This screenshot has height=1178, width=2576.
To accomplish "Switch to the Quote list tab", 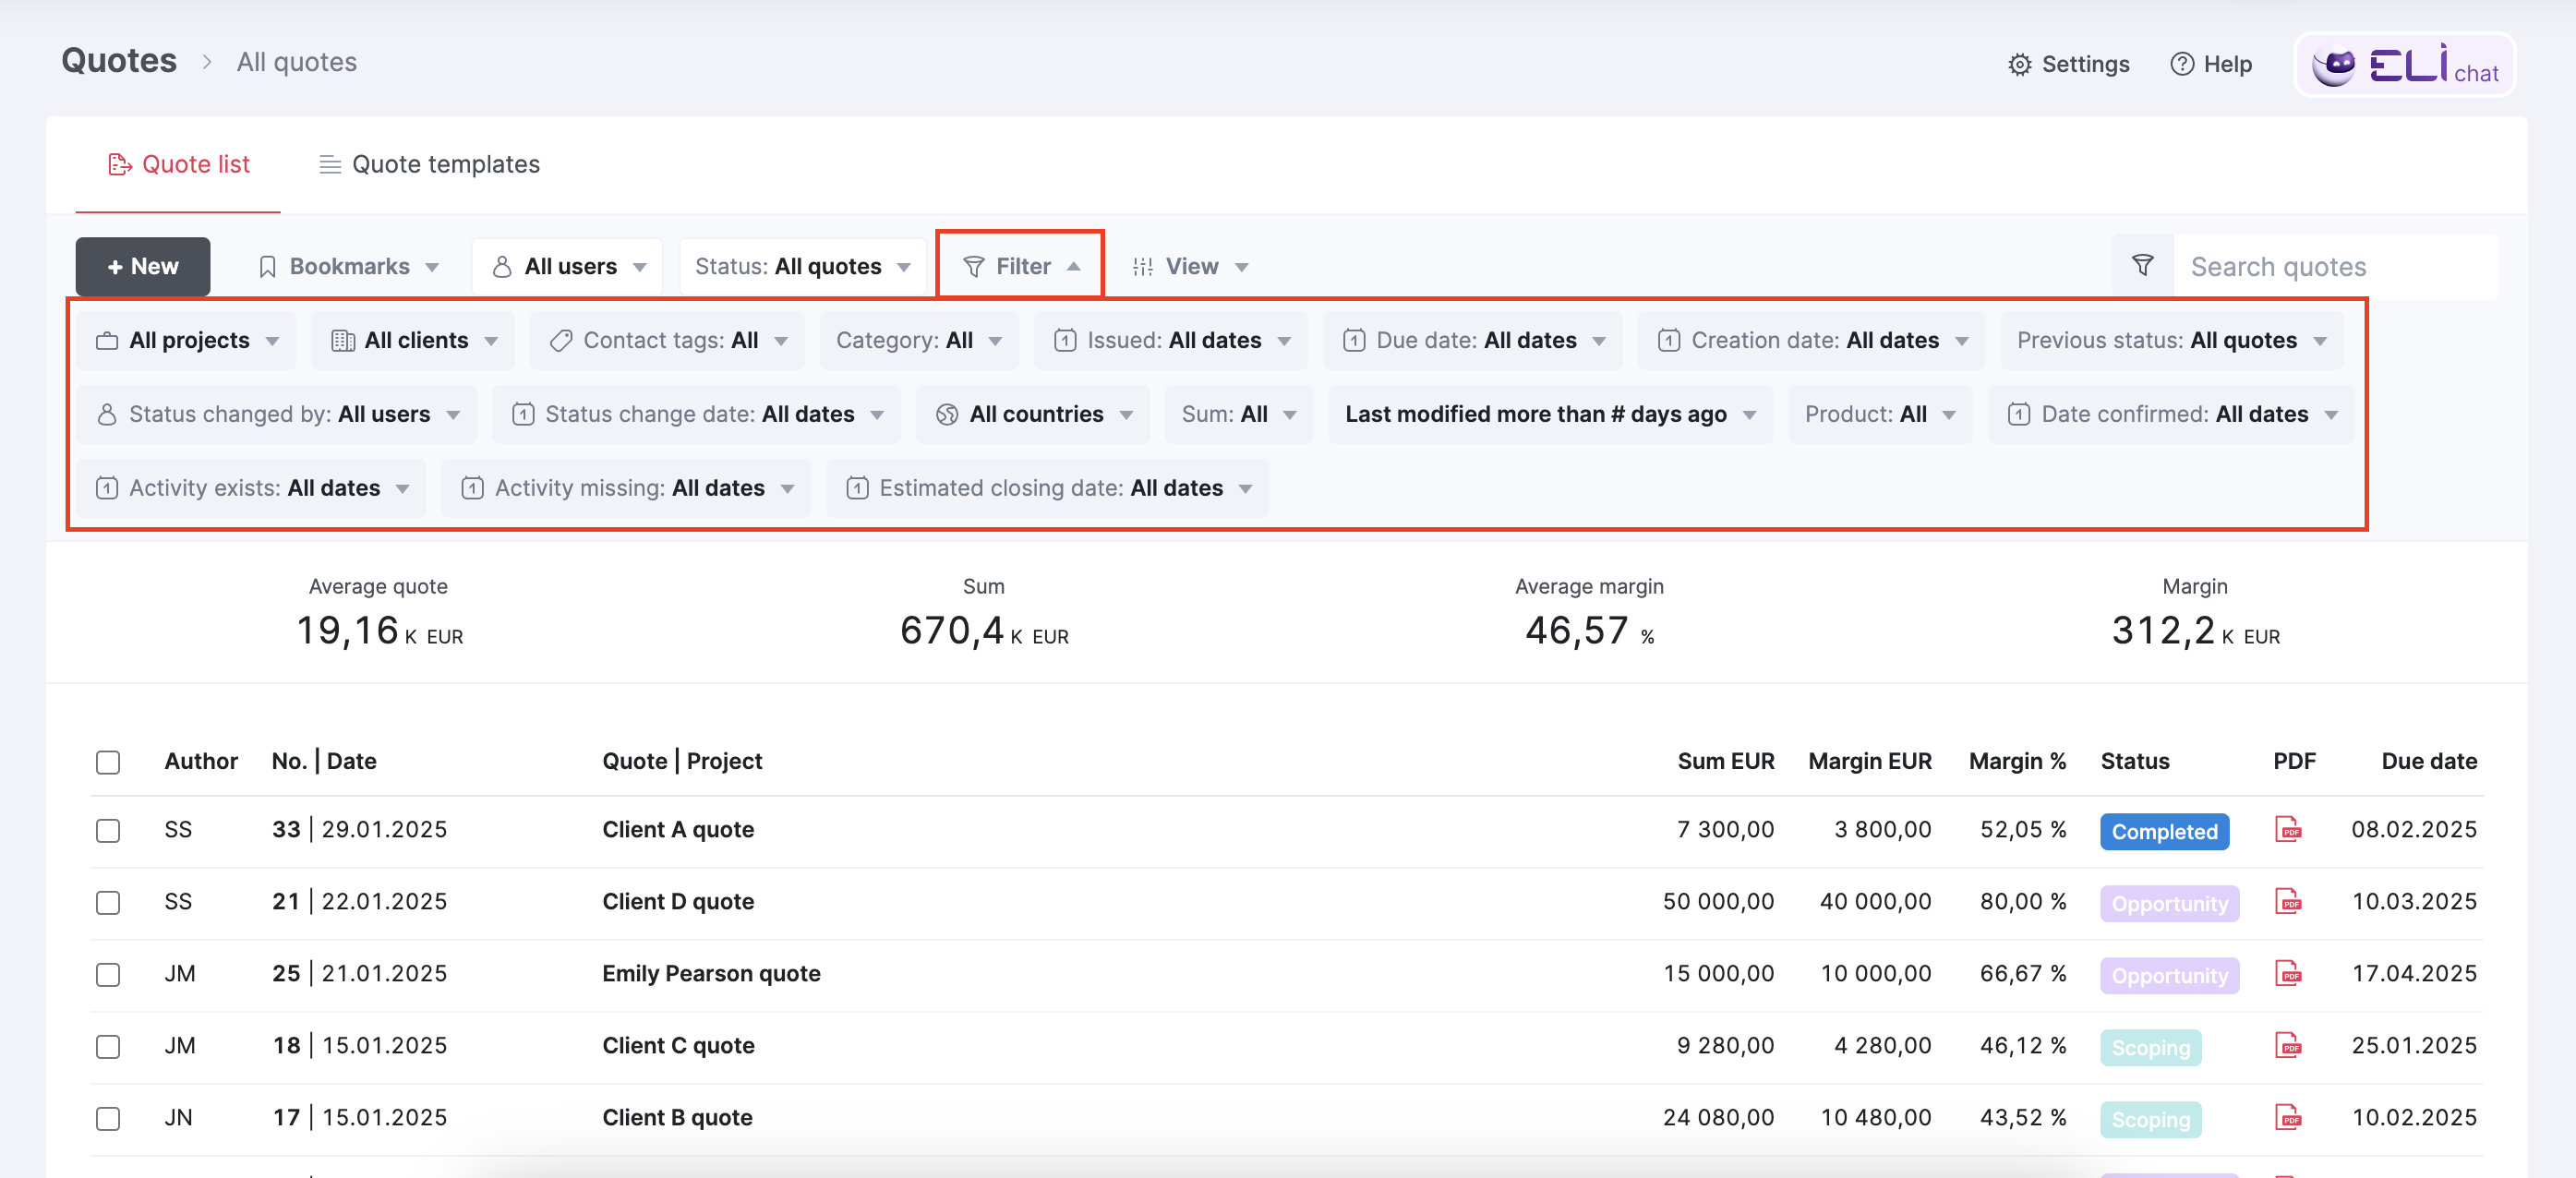I will coord(178,164).
